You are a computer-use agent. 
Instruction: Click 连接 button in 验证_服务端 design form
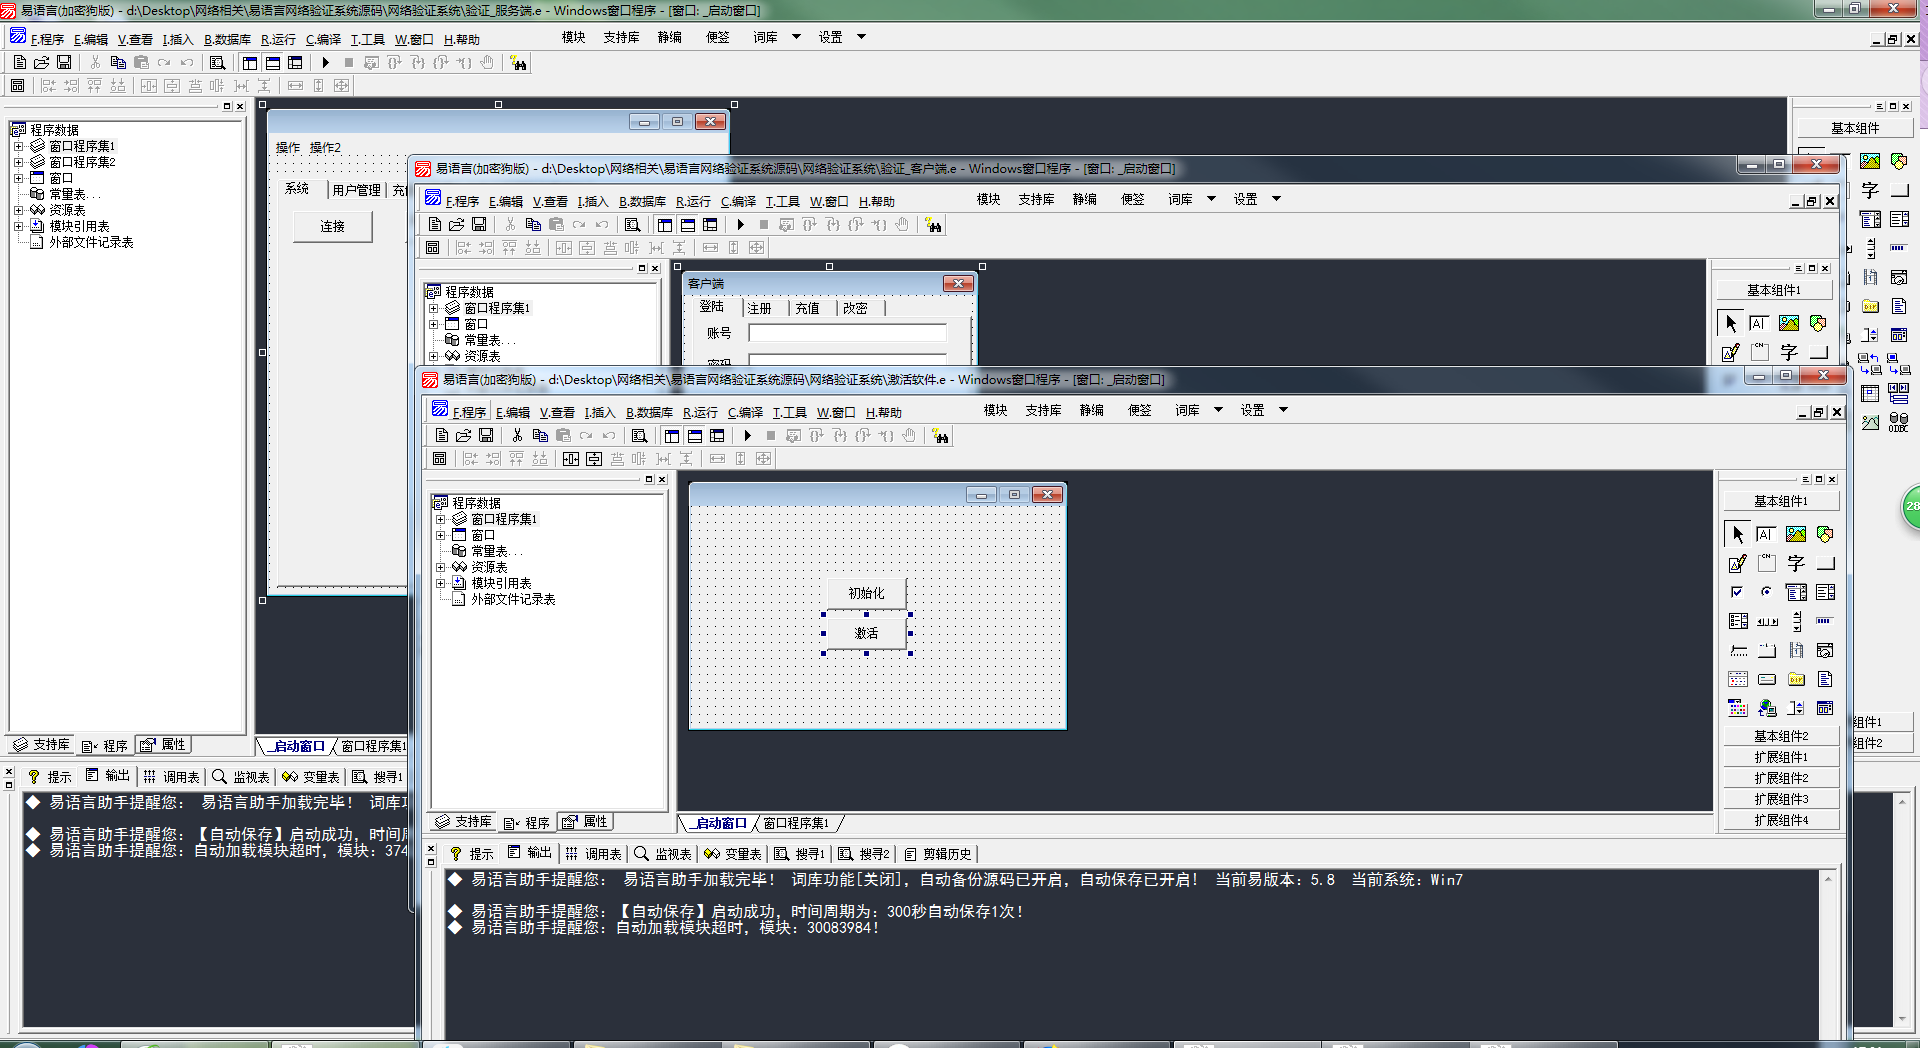click(332, 227)
